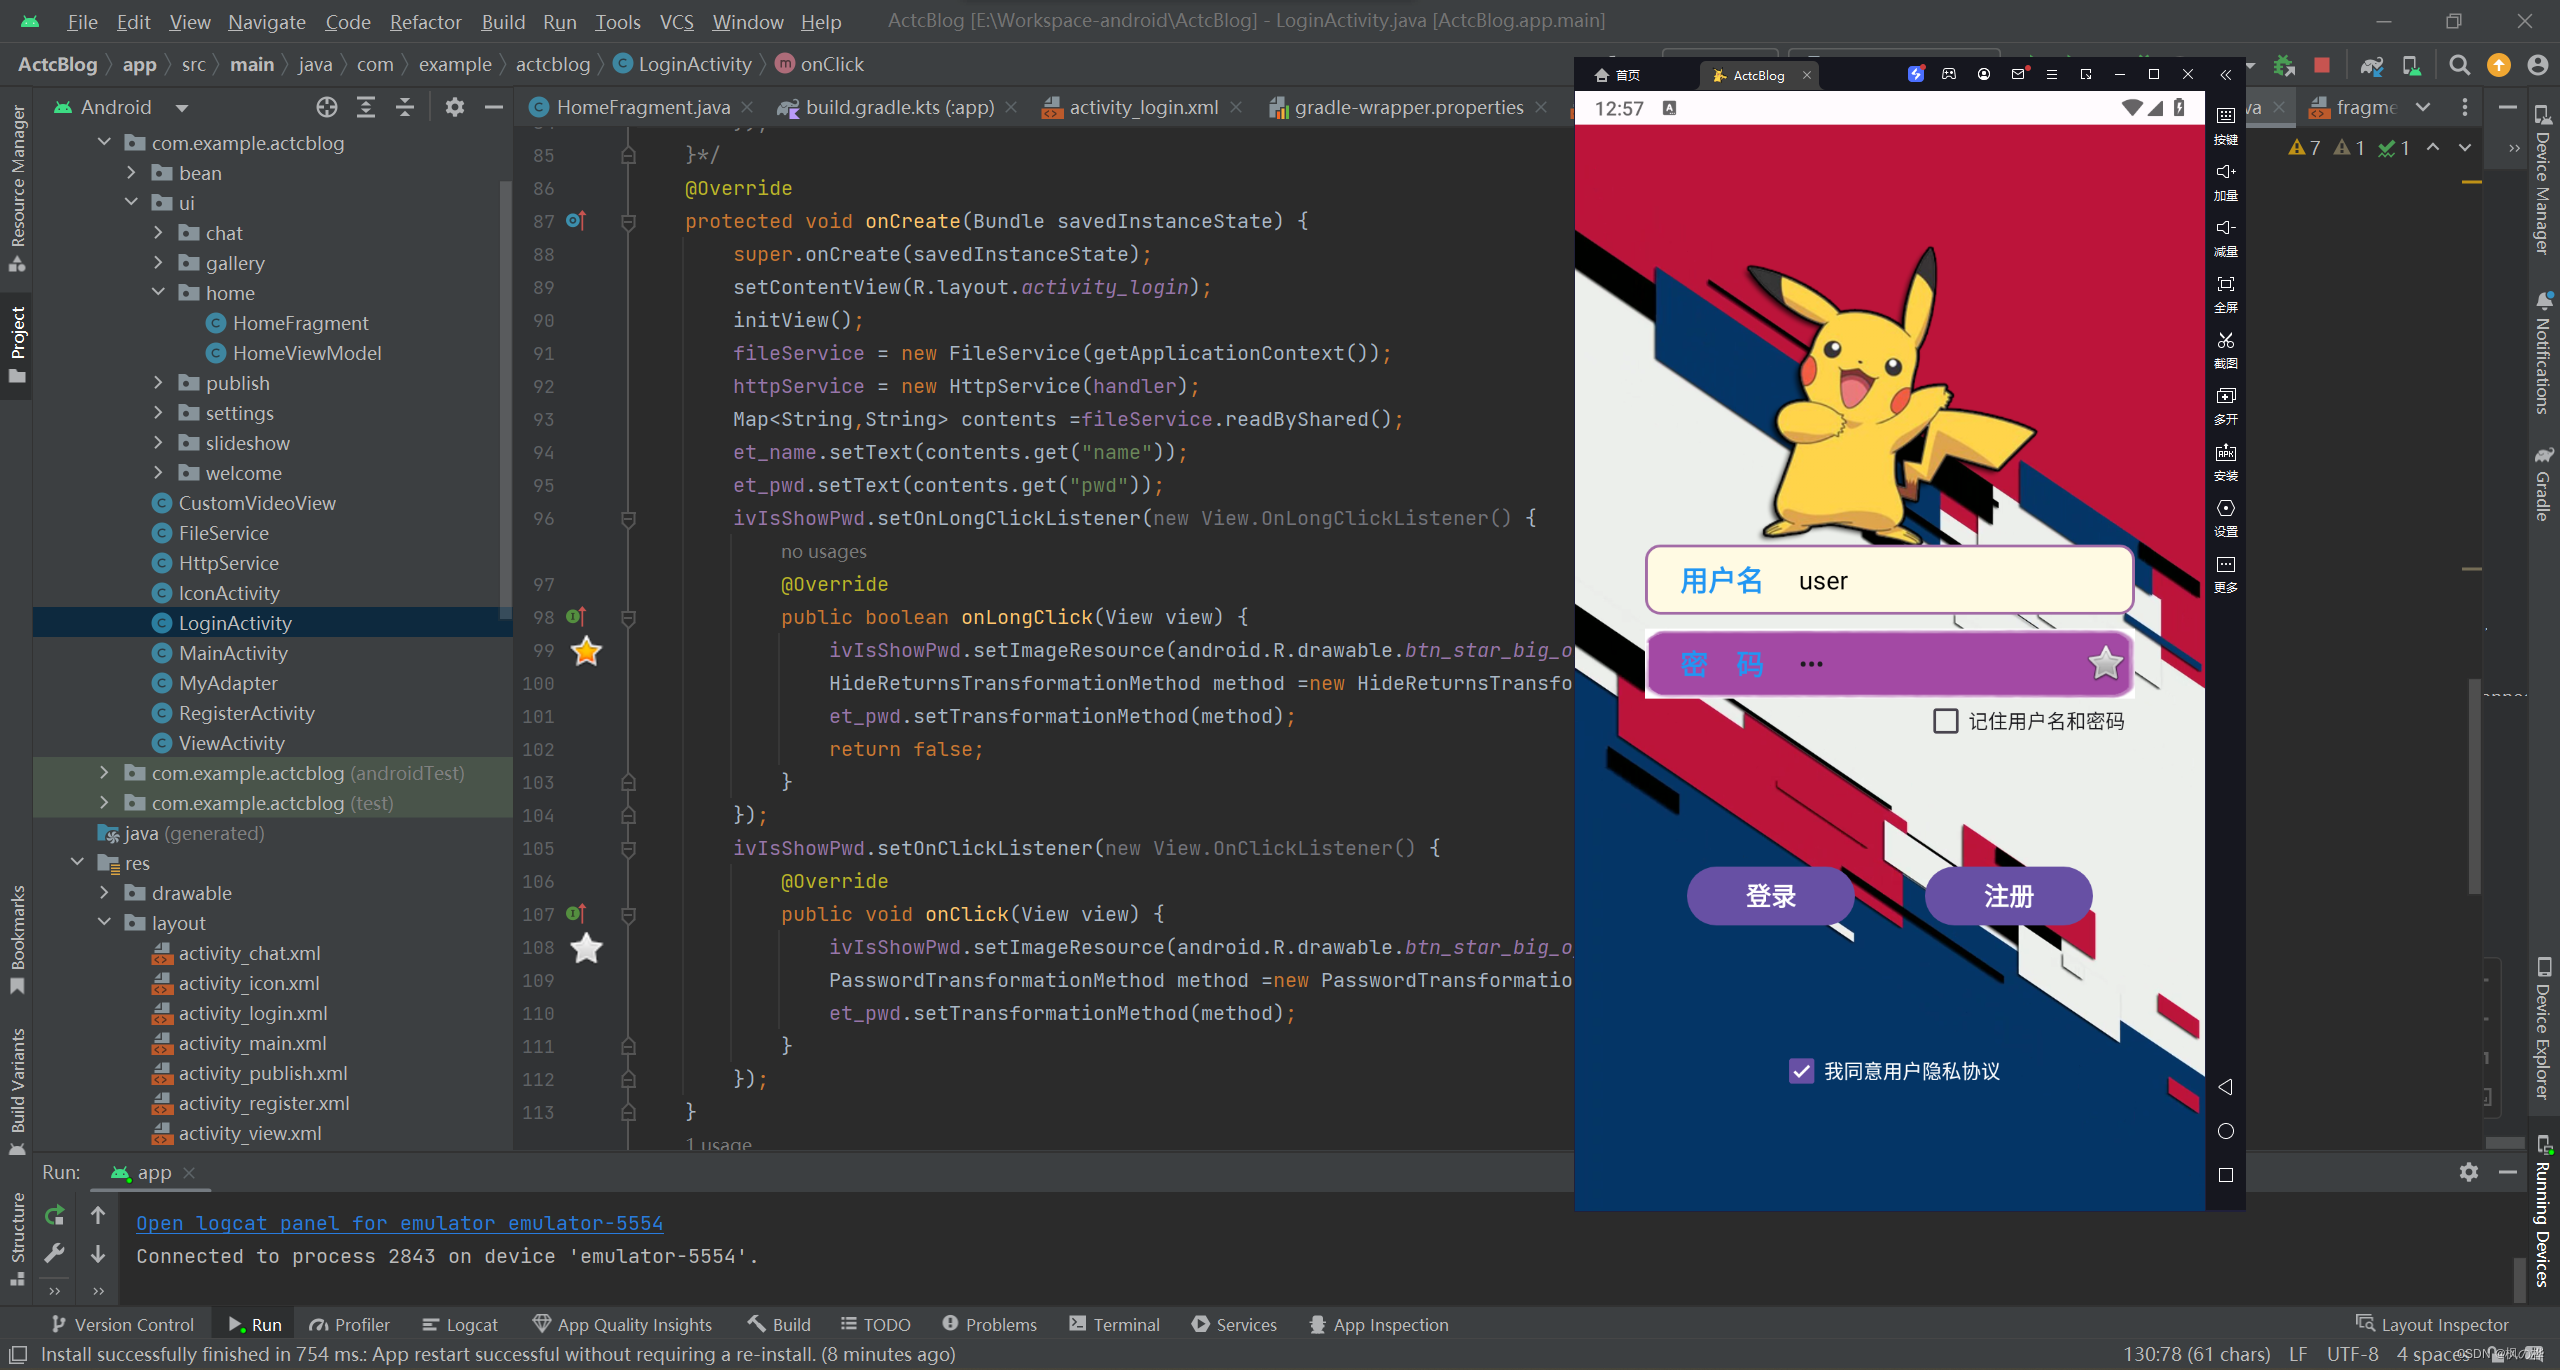
Task: Tap the 登录 login button
Action: point(1770,896)
